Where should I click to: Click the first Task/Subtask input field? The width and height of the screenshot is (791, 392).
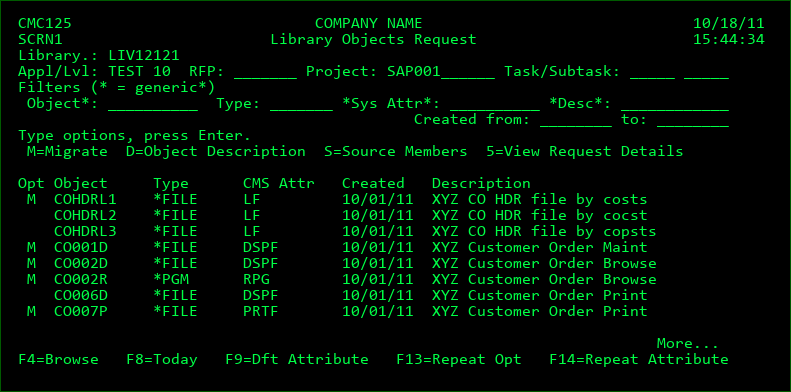652,72
